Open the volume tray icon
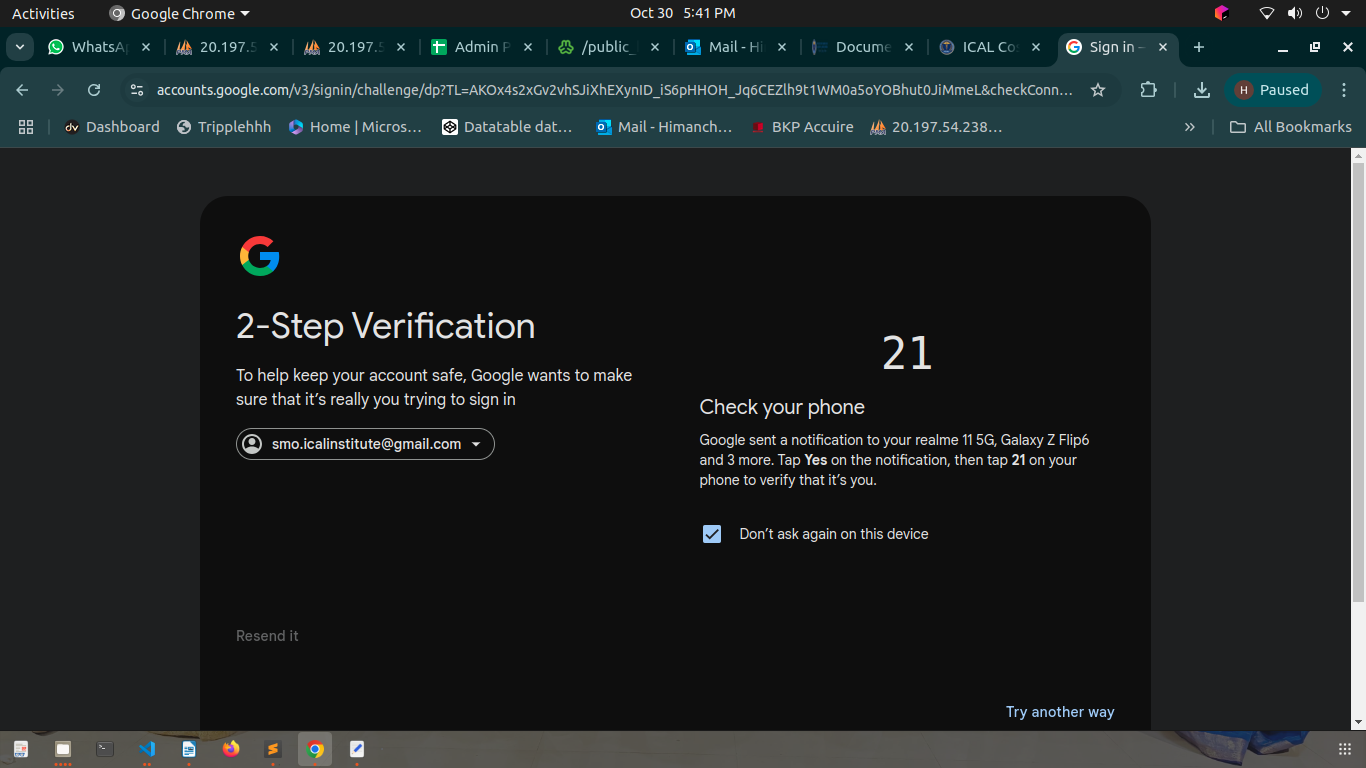This screenshot has height=768, width=1366. point(1295,13)
